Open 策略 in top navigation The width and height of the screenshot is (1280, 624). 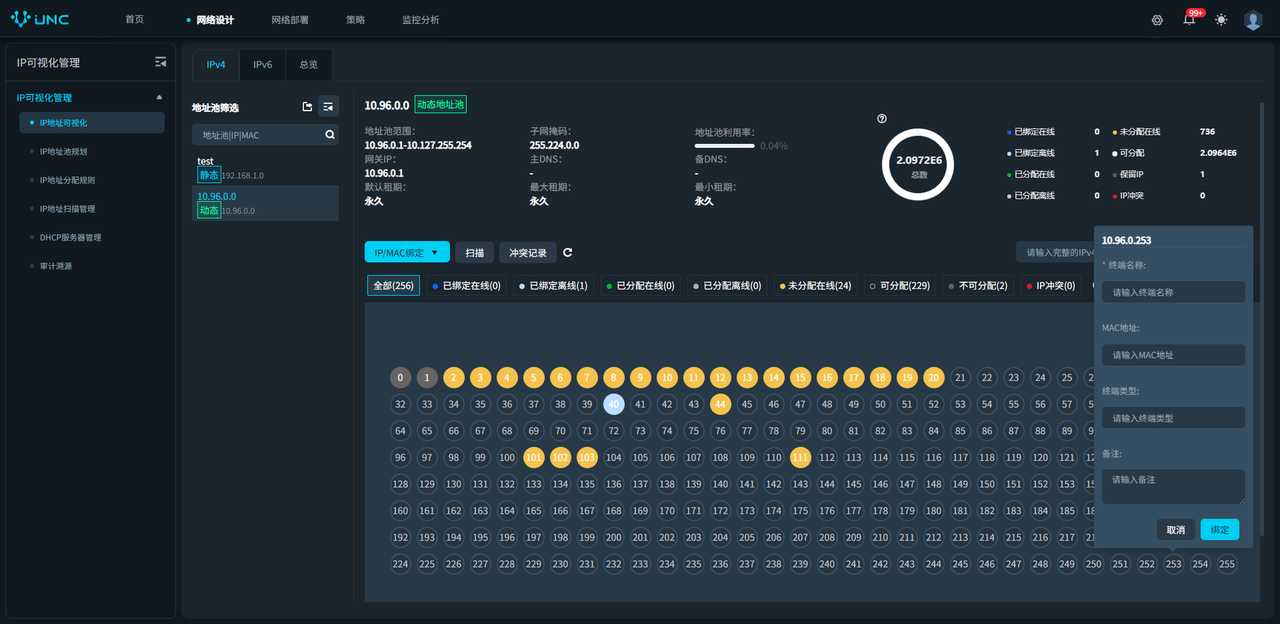coord(355,20)
